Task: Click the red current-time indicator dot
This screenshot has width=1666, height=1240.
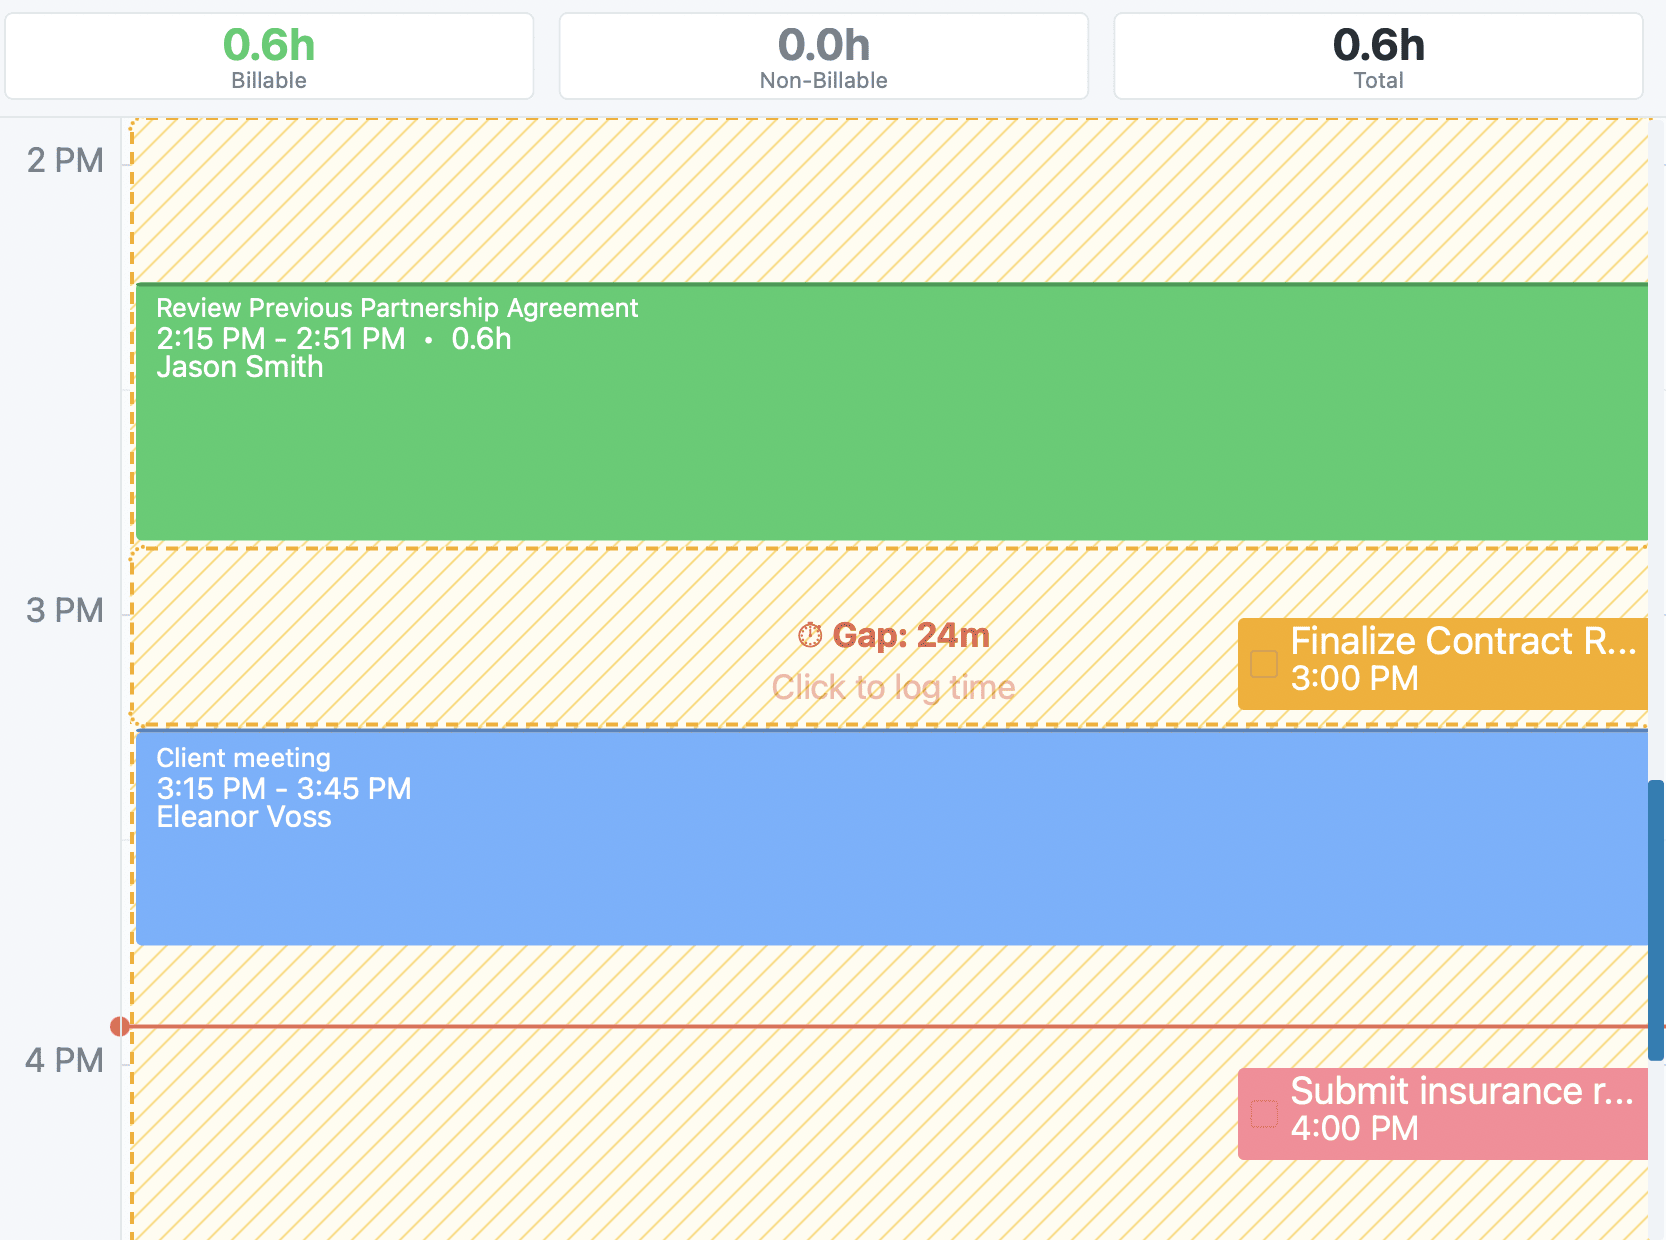Action: point(119,1026)
